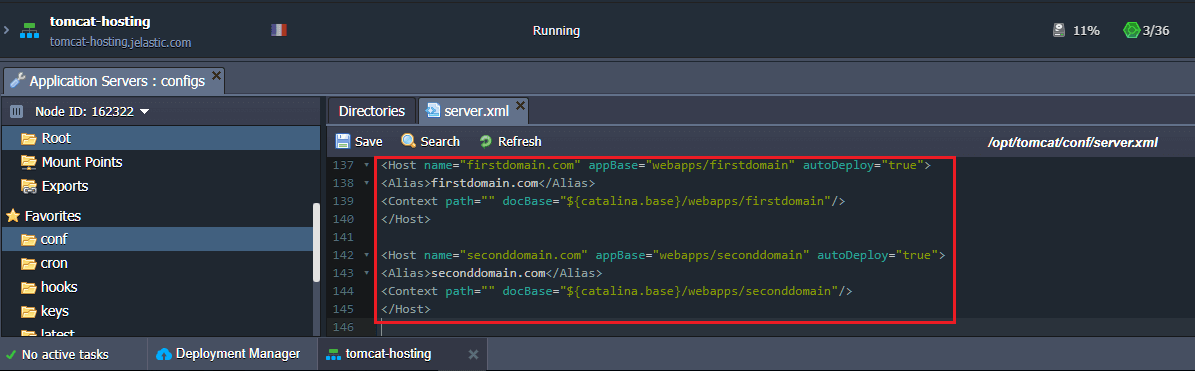Viewport: 1195px width, 371px height.
Task: Click the node icon beside Node ID
Action: 16,111
